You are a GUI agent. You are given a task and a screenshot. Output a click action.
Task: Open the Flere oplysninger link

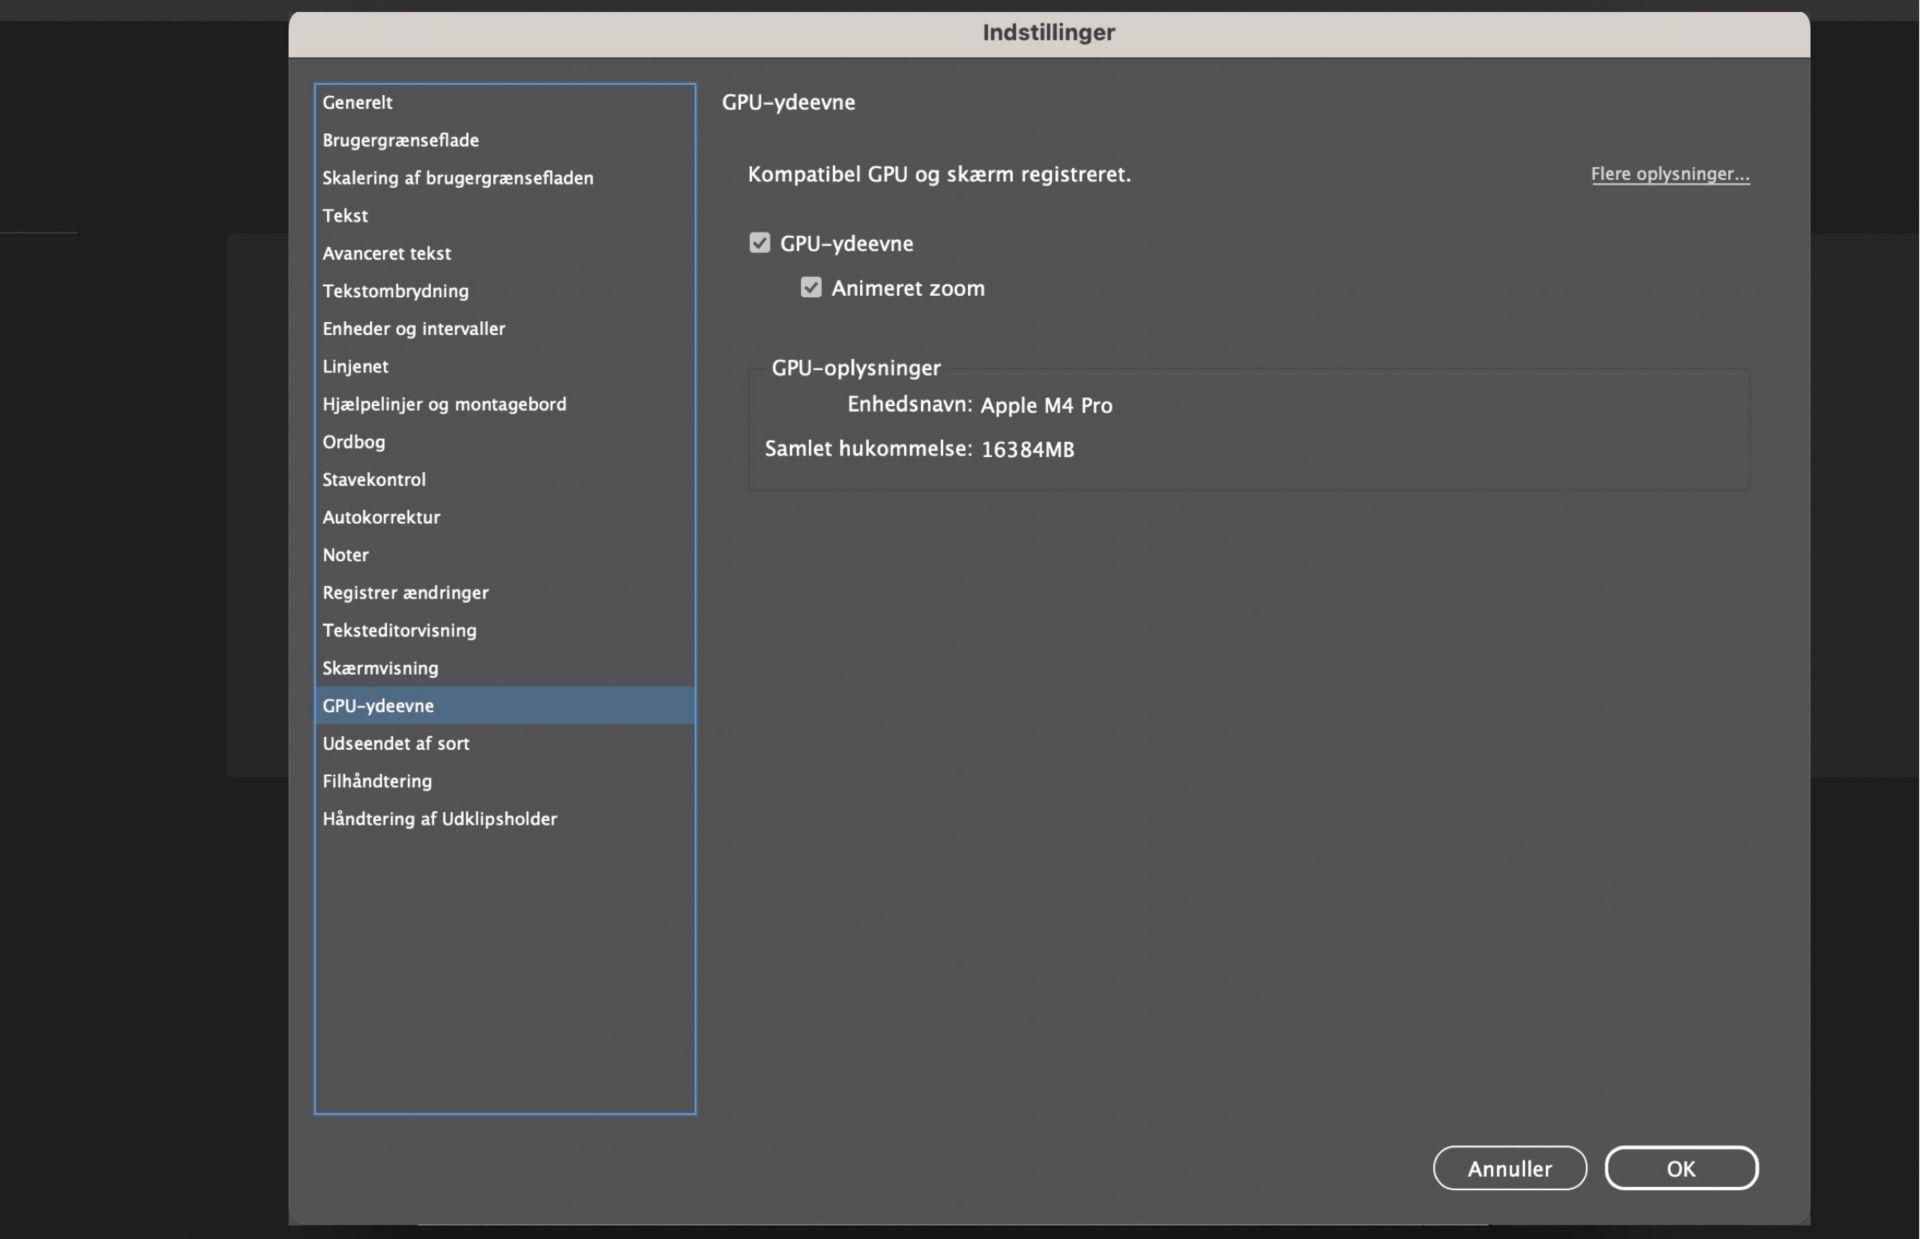1669,174
